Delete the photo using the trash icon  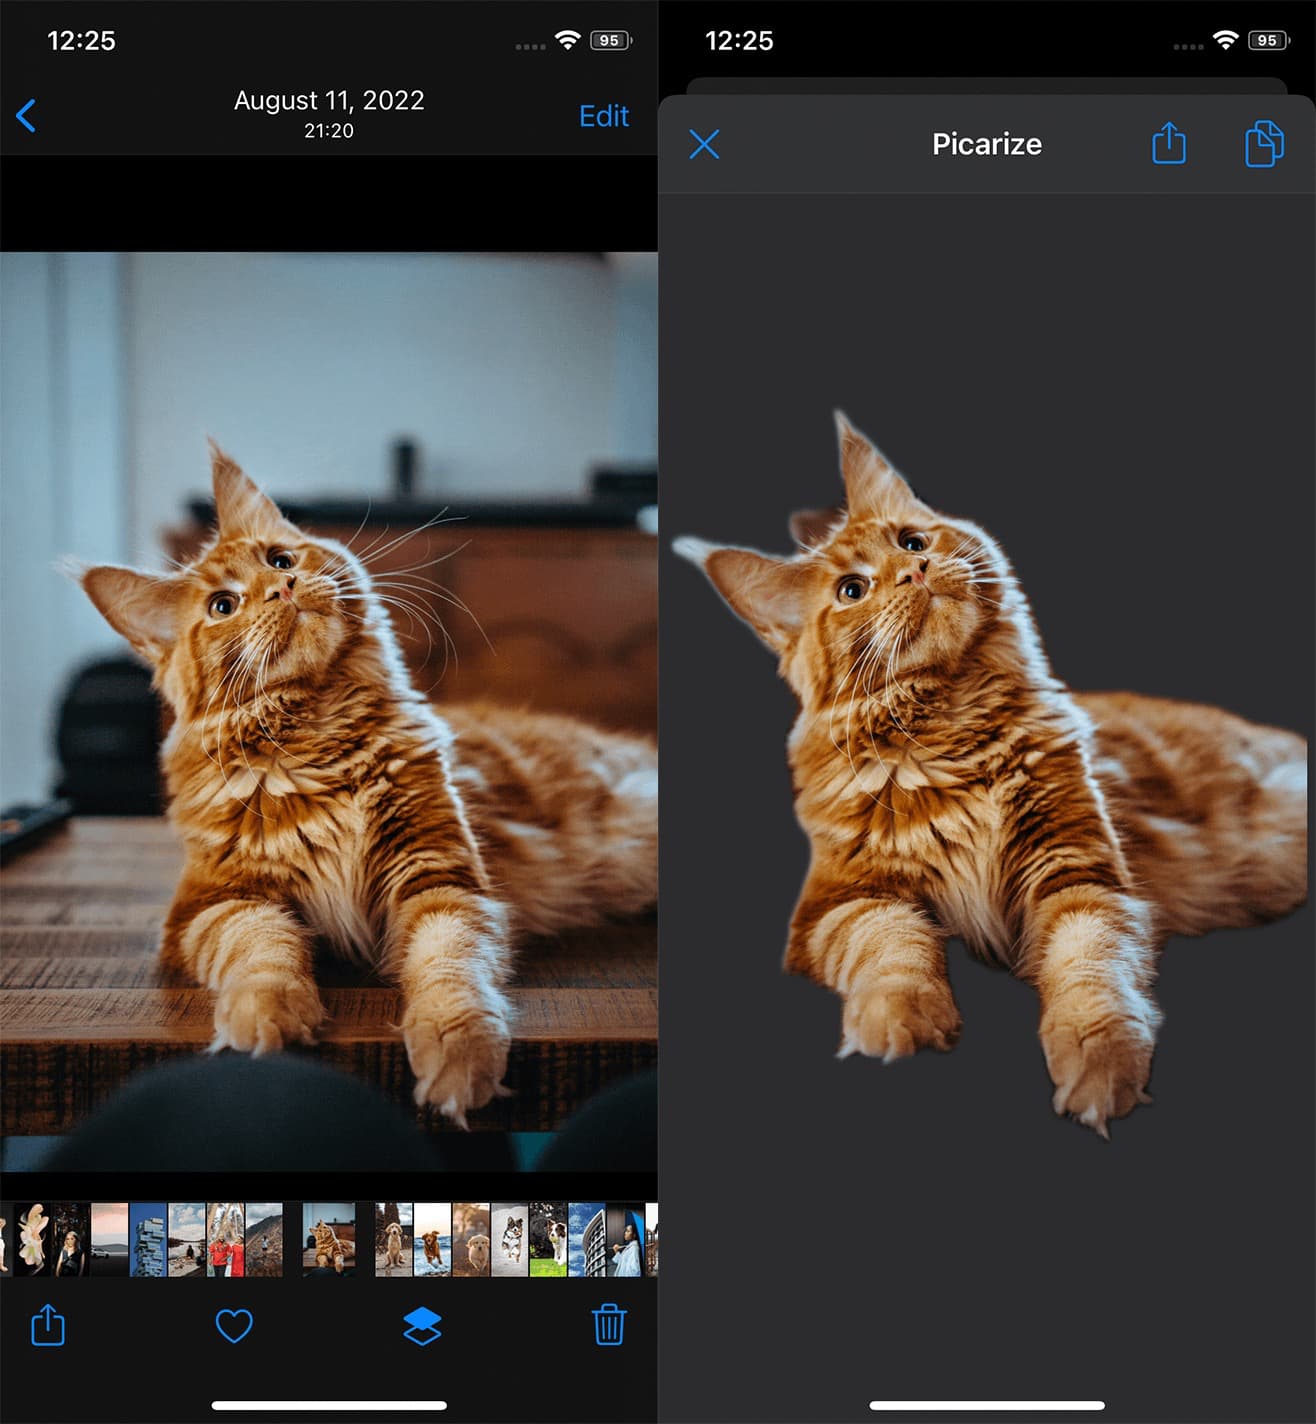pos(609,1325)
